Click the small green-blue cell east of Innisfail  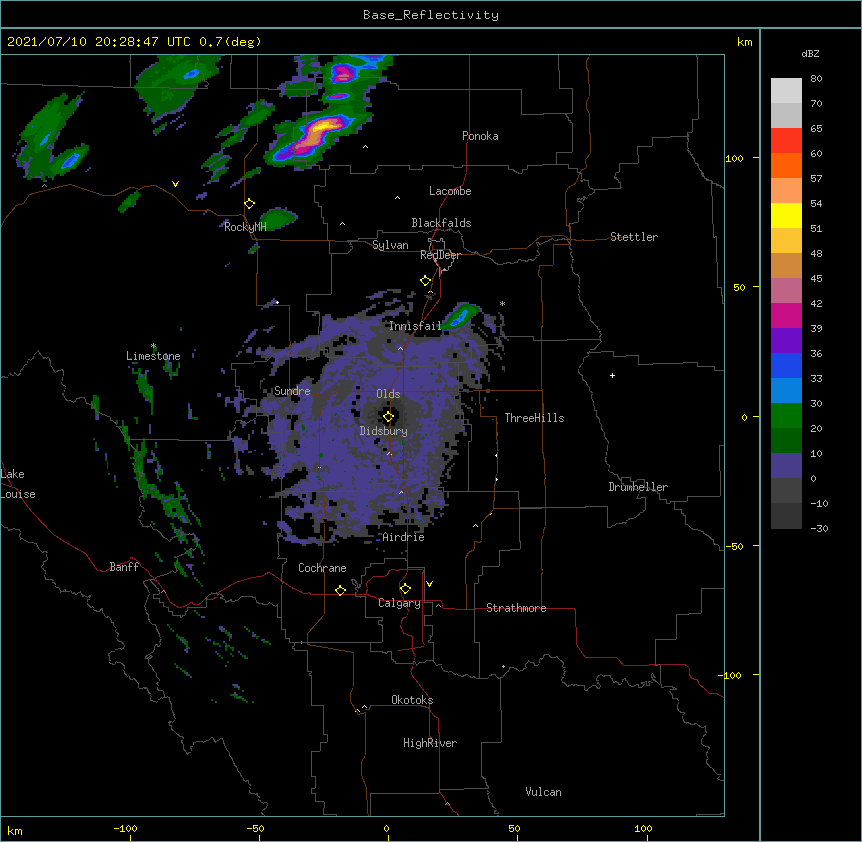(461, 315)
